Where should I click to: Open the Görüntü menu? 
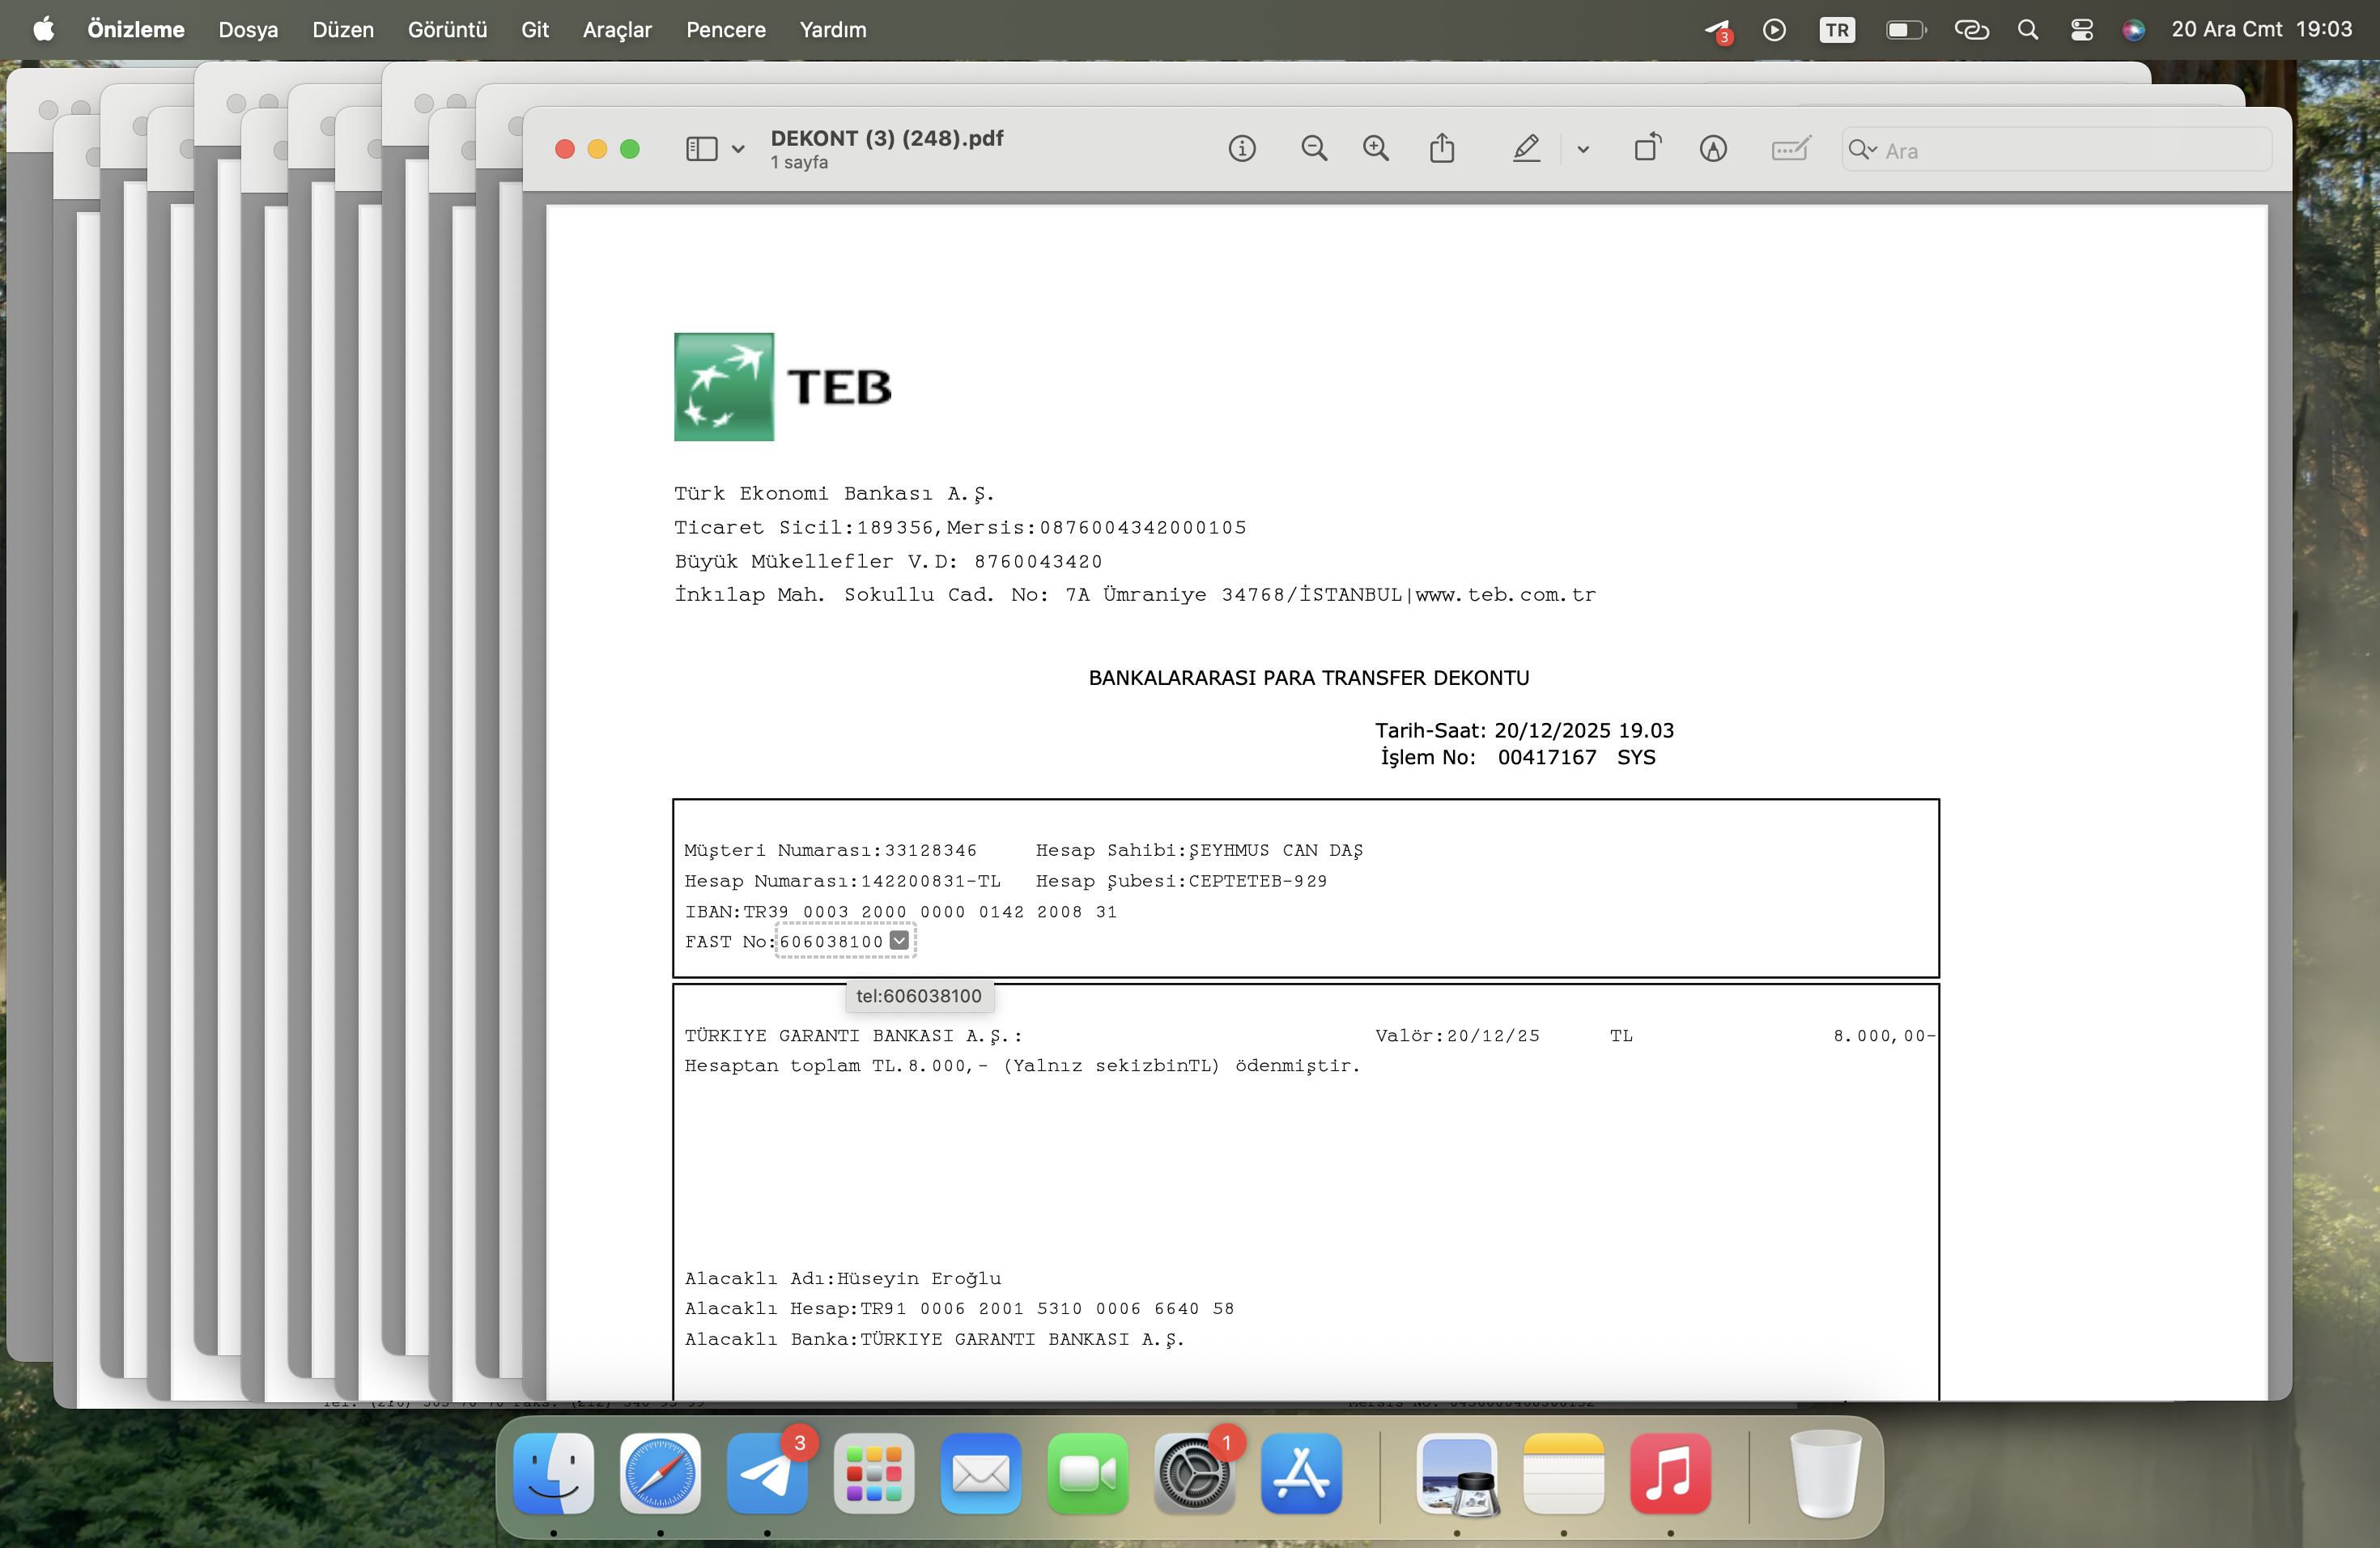point(447,30)
